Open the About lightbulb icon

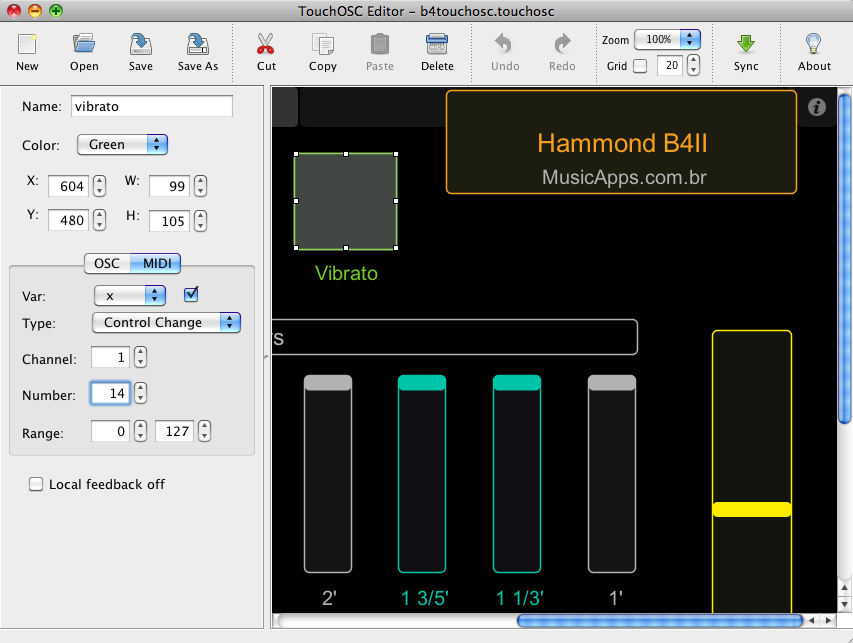[814, 44]
